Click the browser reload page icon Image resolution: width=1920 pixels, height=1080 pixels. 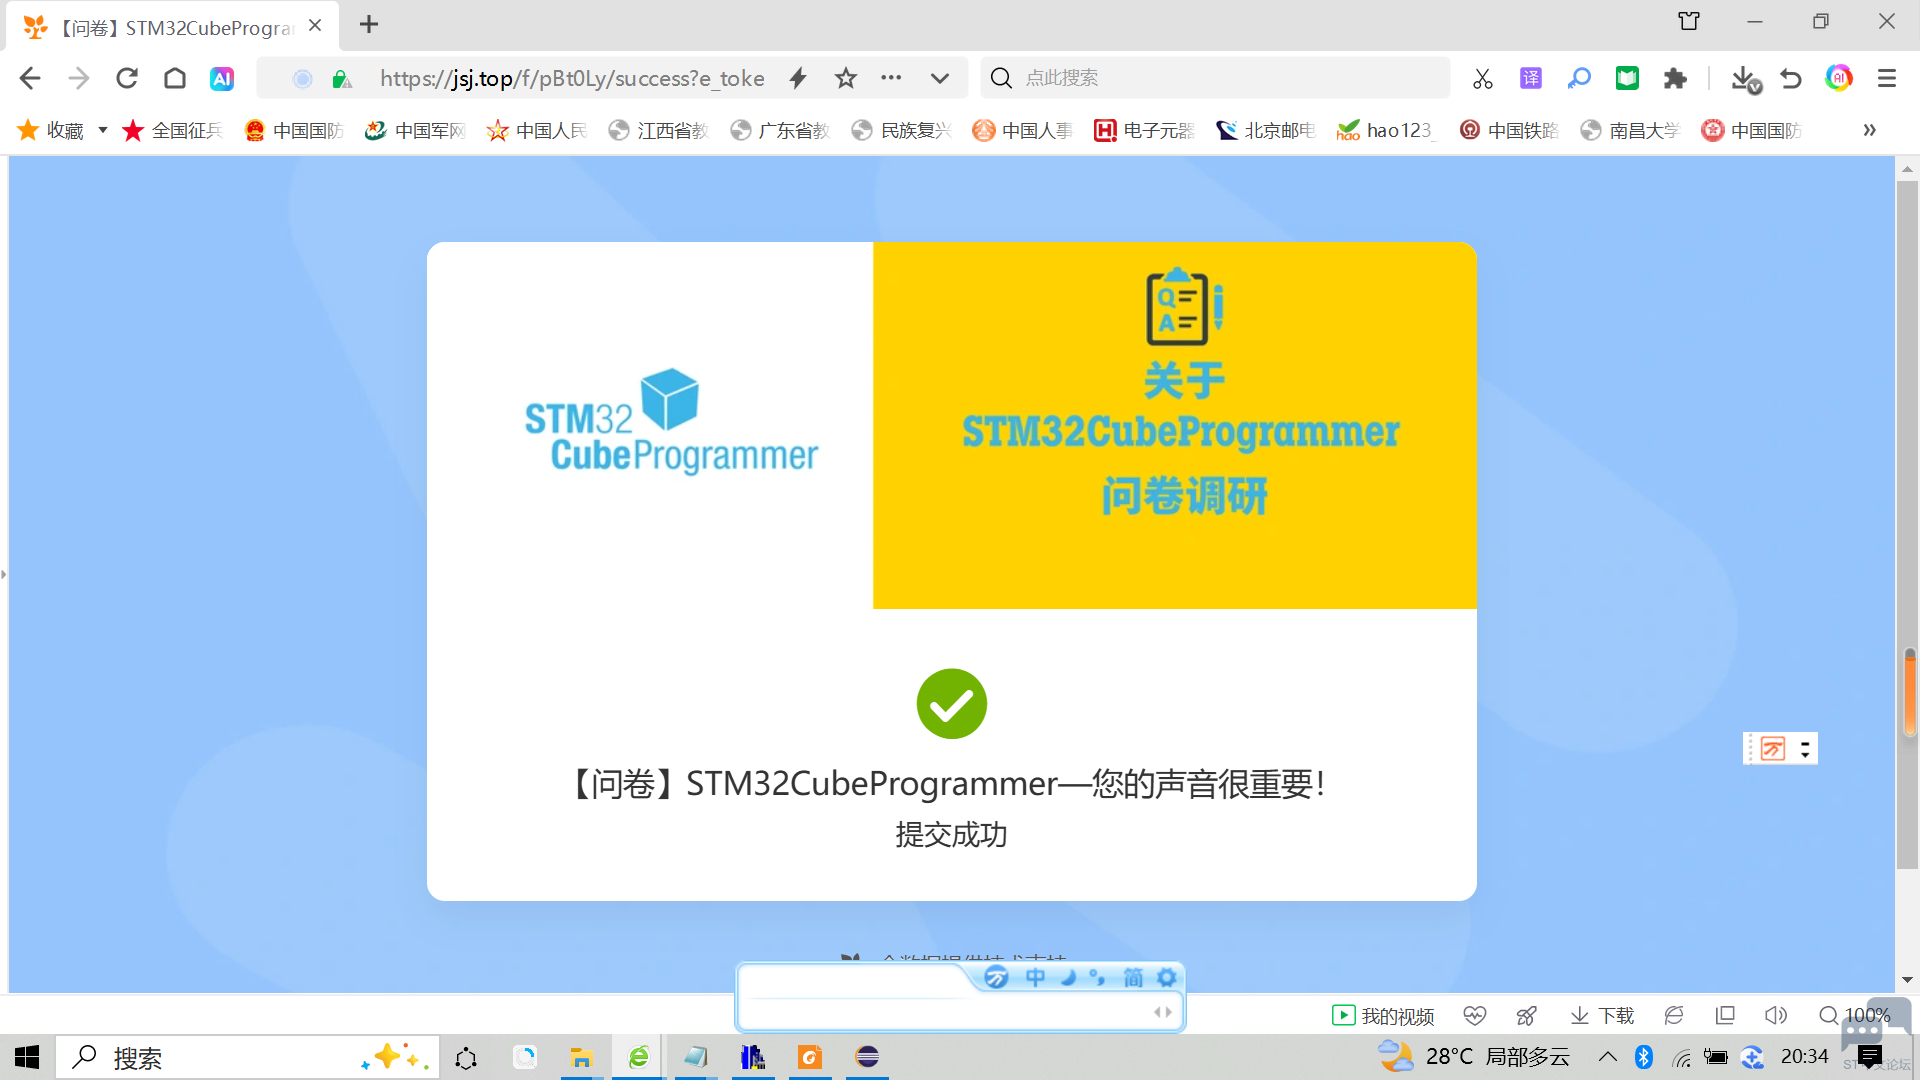(127, 78)
